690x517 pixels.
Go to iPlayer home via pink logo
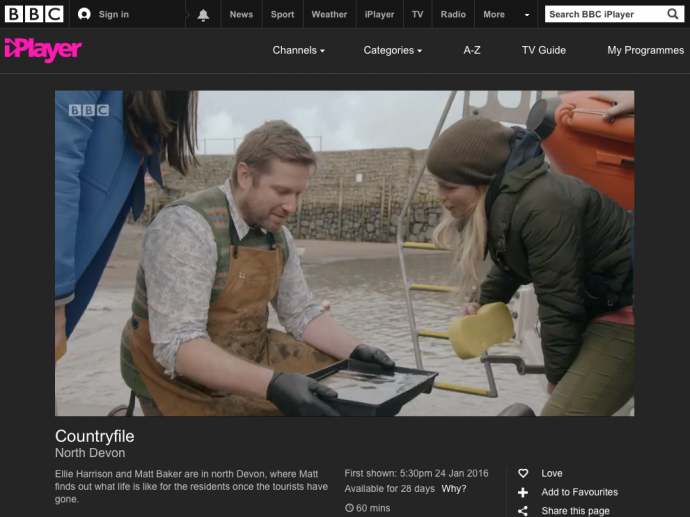coord(43,50)
